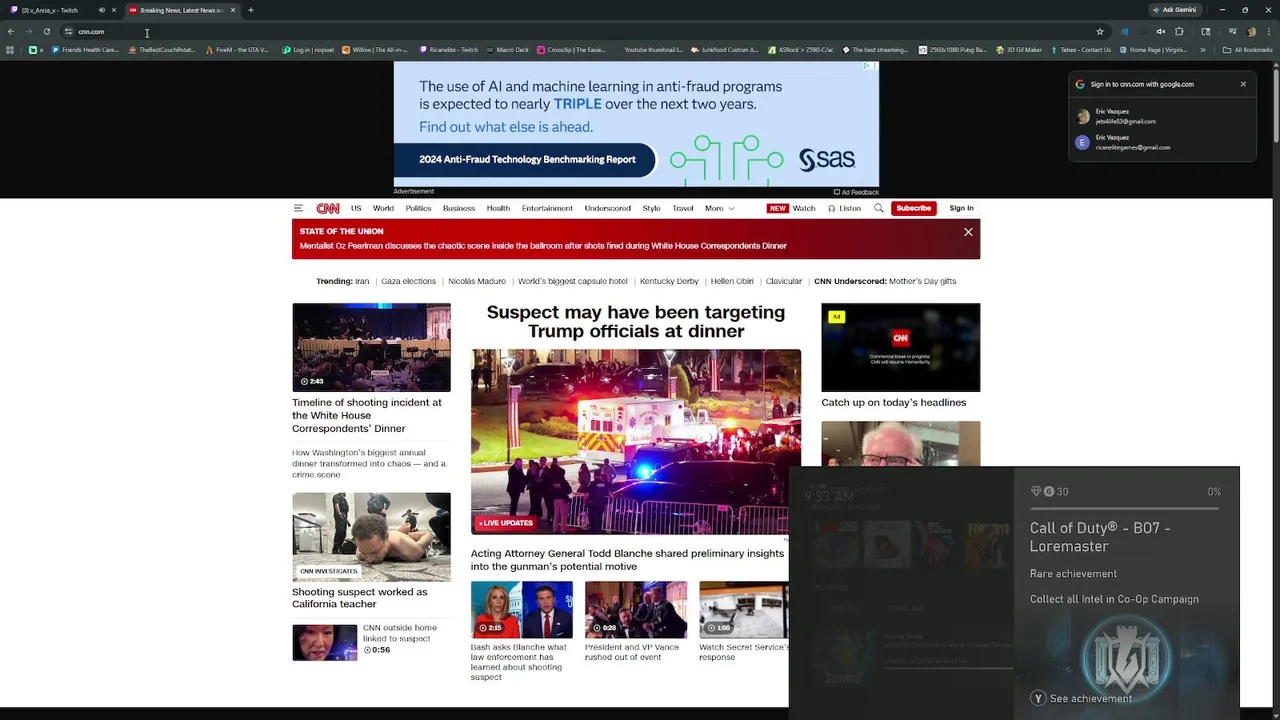The width and height of the screenshot is (1280, 720).
Task: Open the Travel section
Action: click(x=683, y=208)
